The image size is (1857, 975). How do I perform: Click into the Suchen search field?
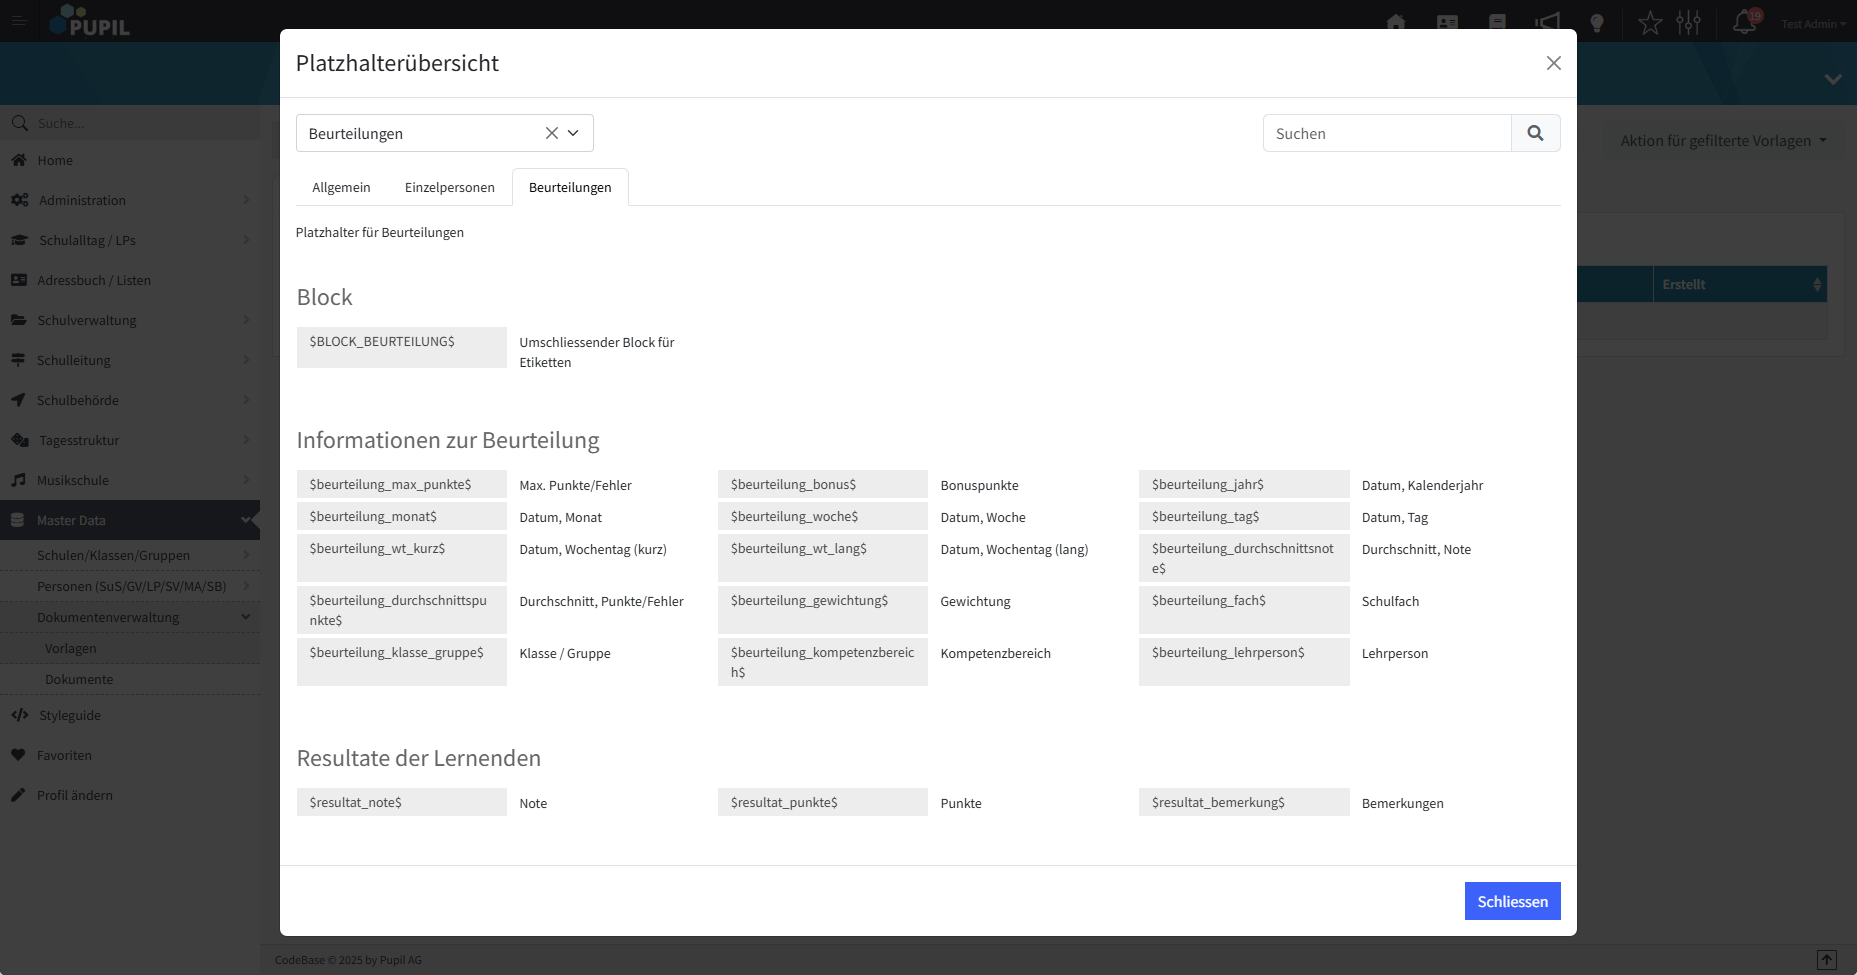tap(1387, 133)
